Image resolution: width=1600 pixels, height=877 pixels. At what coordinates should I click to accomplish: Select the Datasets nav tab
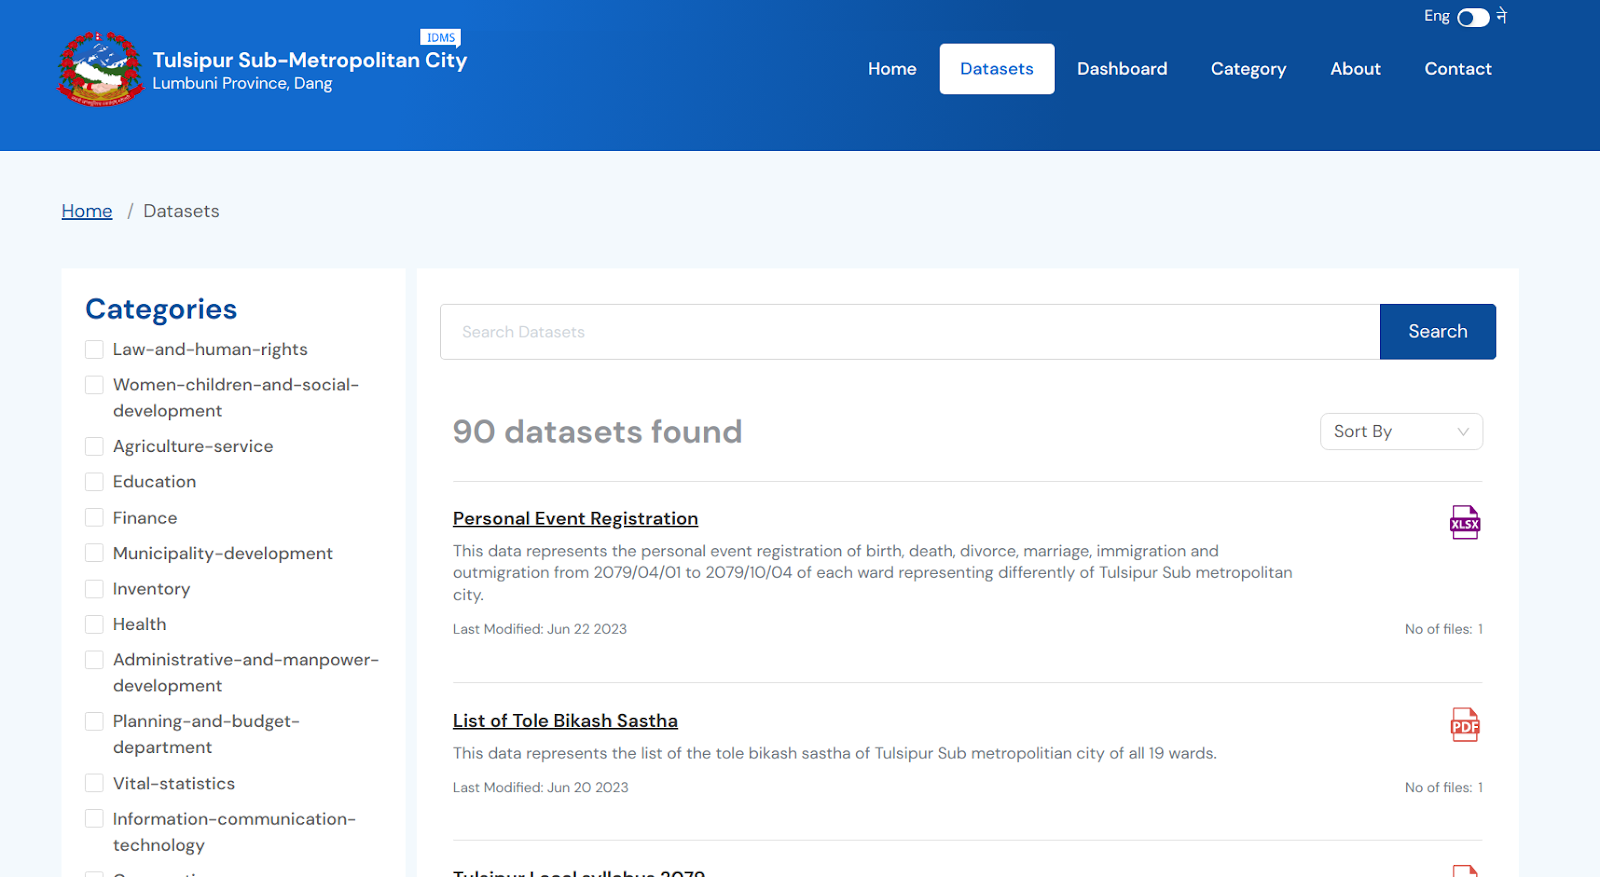[997, 69]
